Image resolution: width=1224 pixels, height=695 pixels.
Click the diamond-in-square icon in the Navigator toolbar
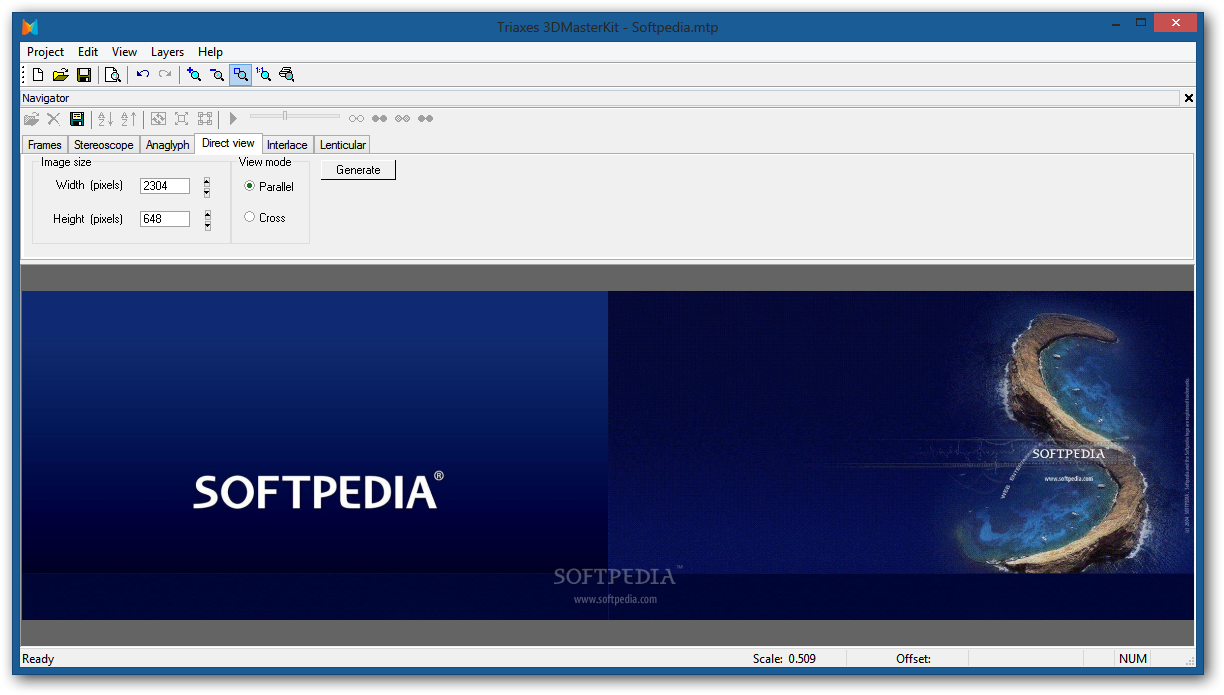[158, 119]
